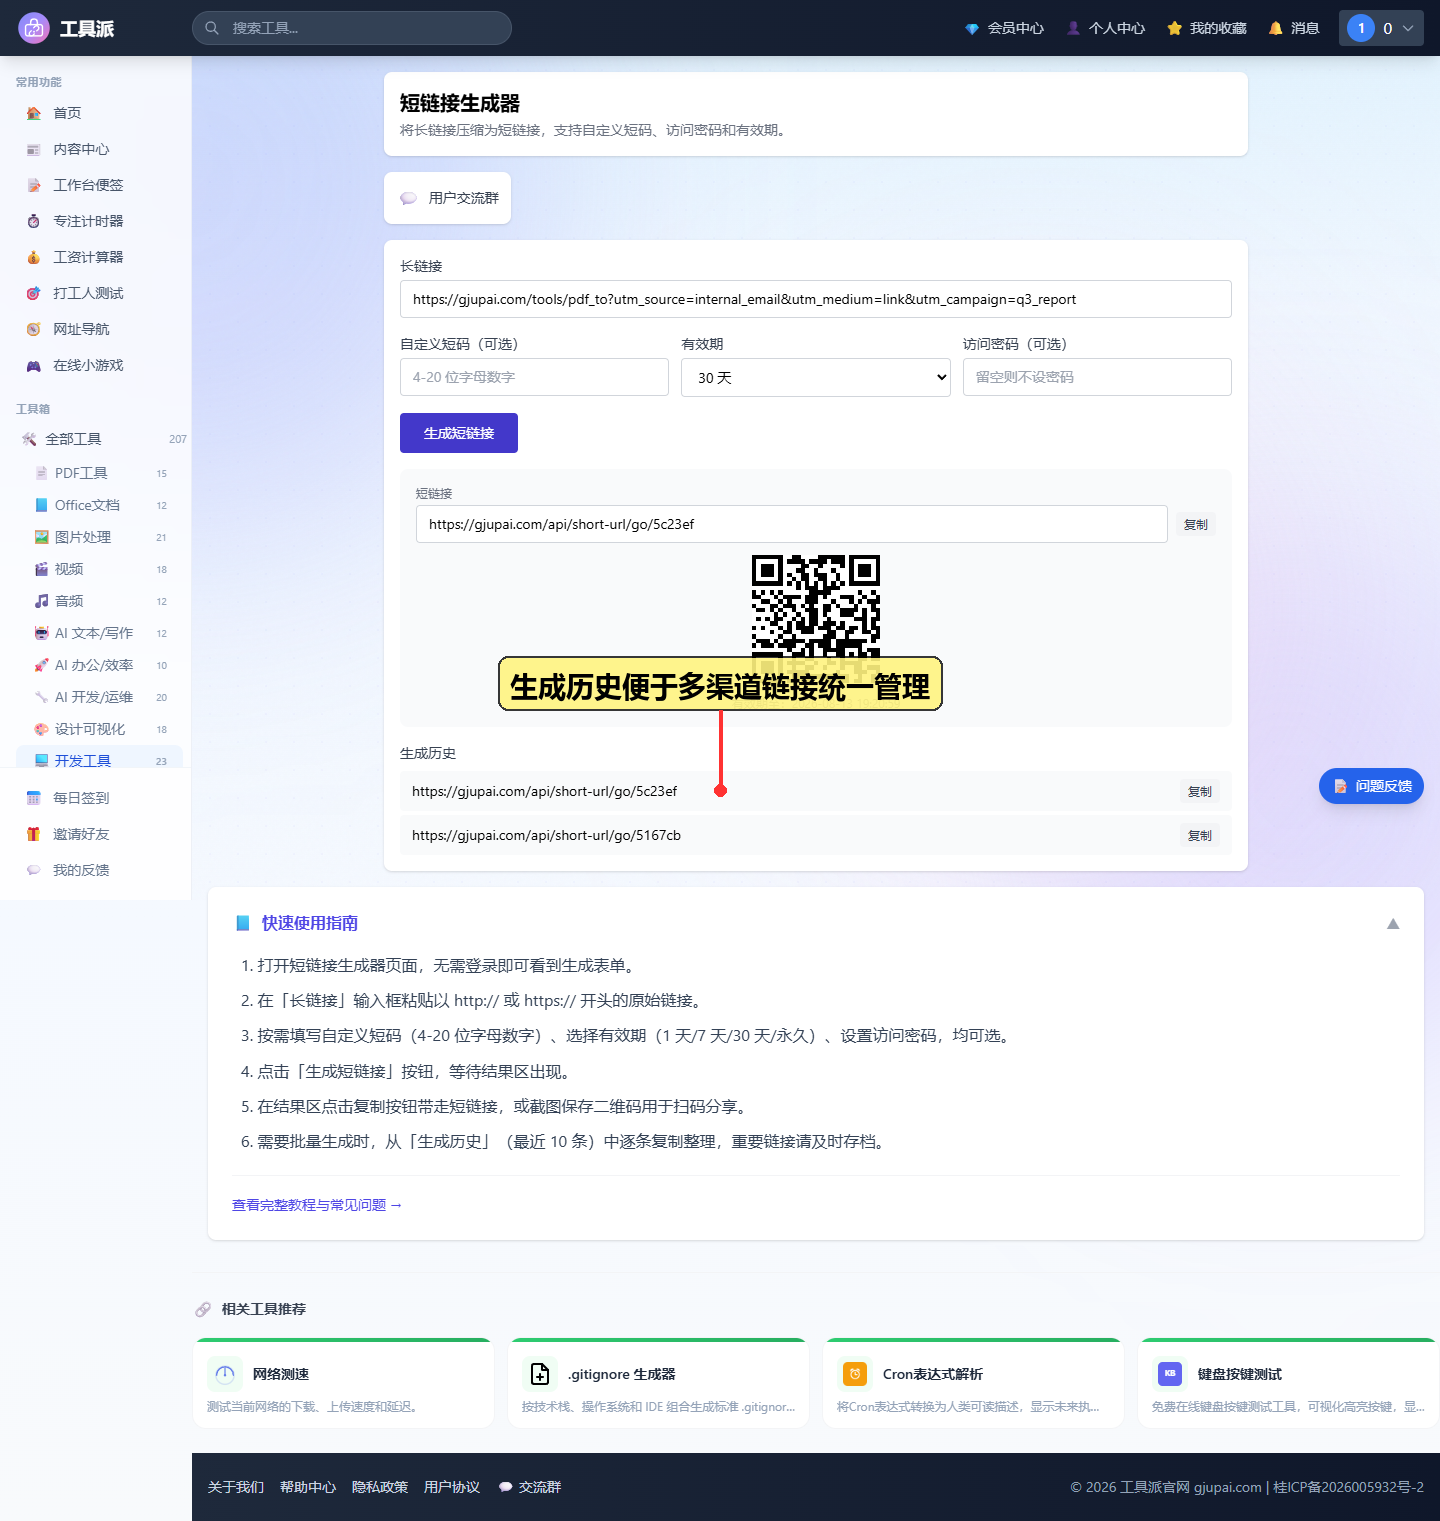Open 工作台便签 note icon
Viewport: 1440px width, 1521px height.
click(x=34, y=185)
